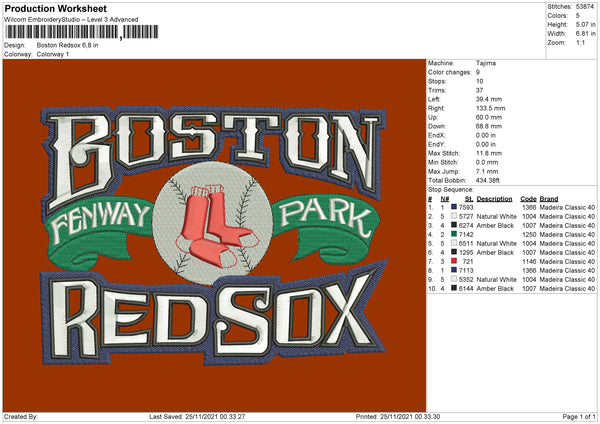
Task: Select the navy swatch beside 7113
Action: (x=454, y=270)
